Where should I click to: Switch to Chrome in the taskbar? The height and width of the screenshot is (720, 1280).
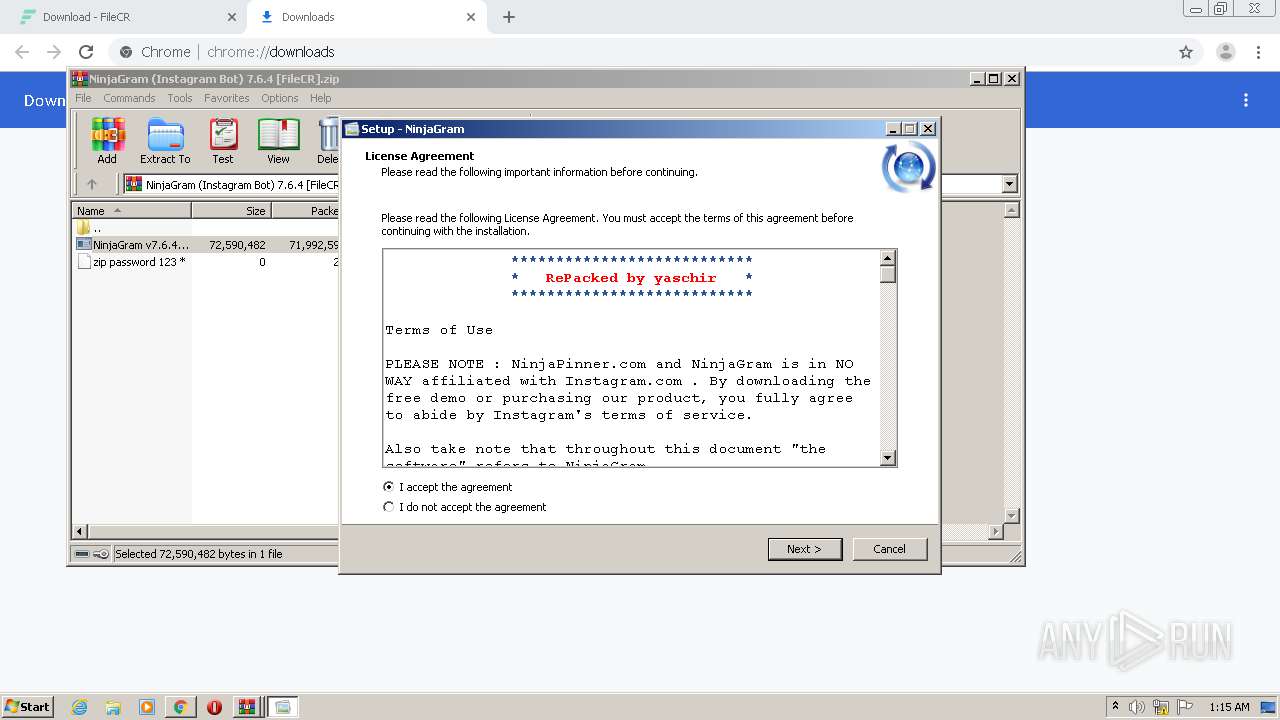tap(180, 707)
